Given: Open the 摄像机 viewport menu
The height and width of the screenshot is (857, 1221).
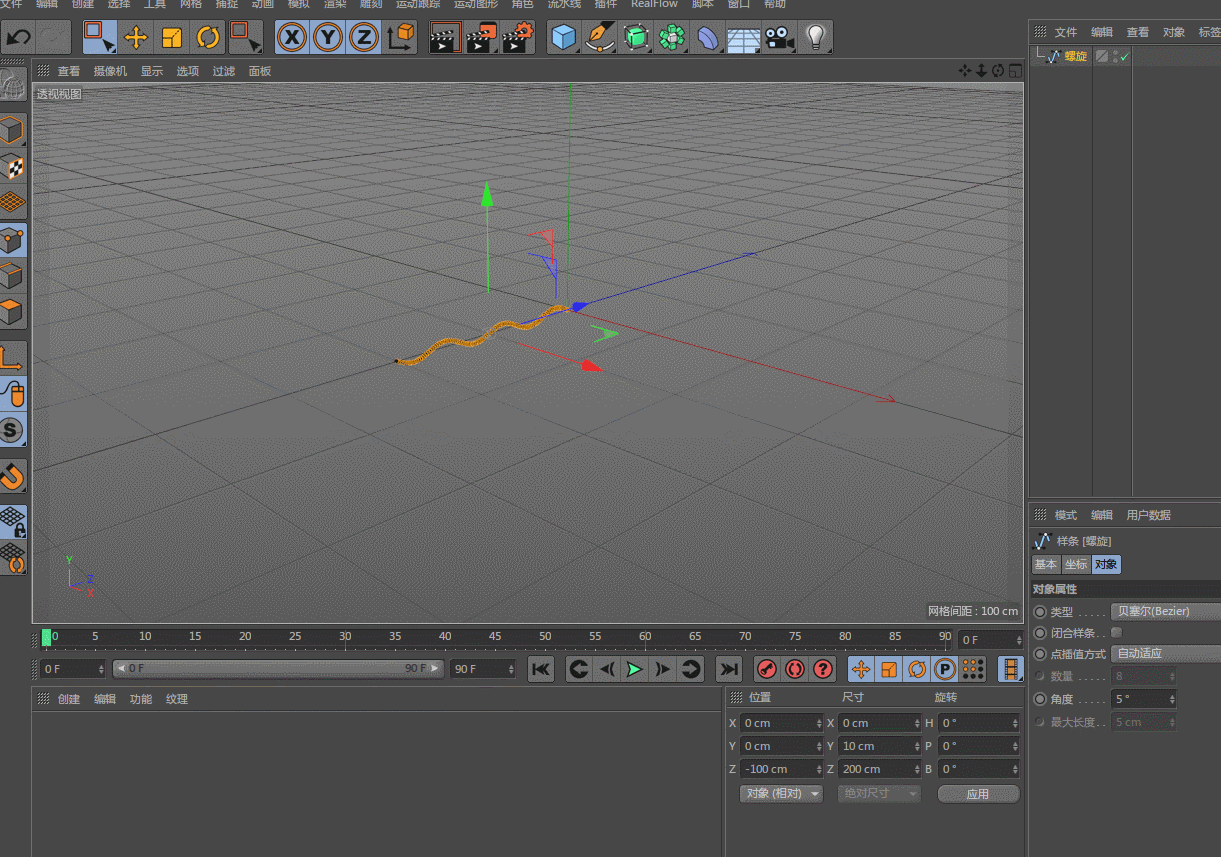Looking at the screenshot, I should pos(110,71).
